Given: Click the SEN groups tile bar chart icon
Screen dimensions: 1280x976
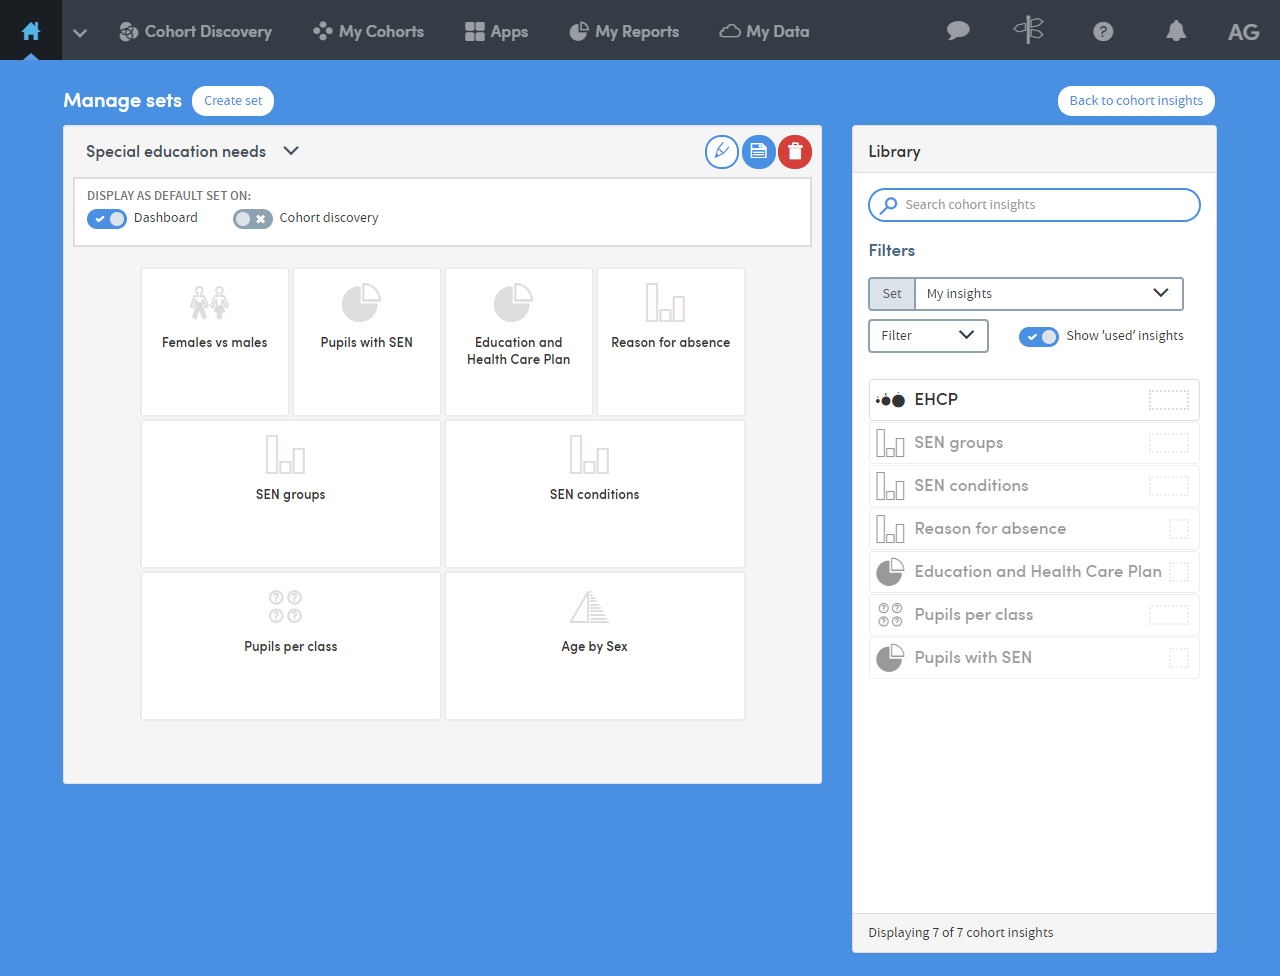Looking at the screenshot, I should (285, 454).
